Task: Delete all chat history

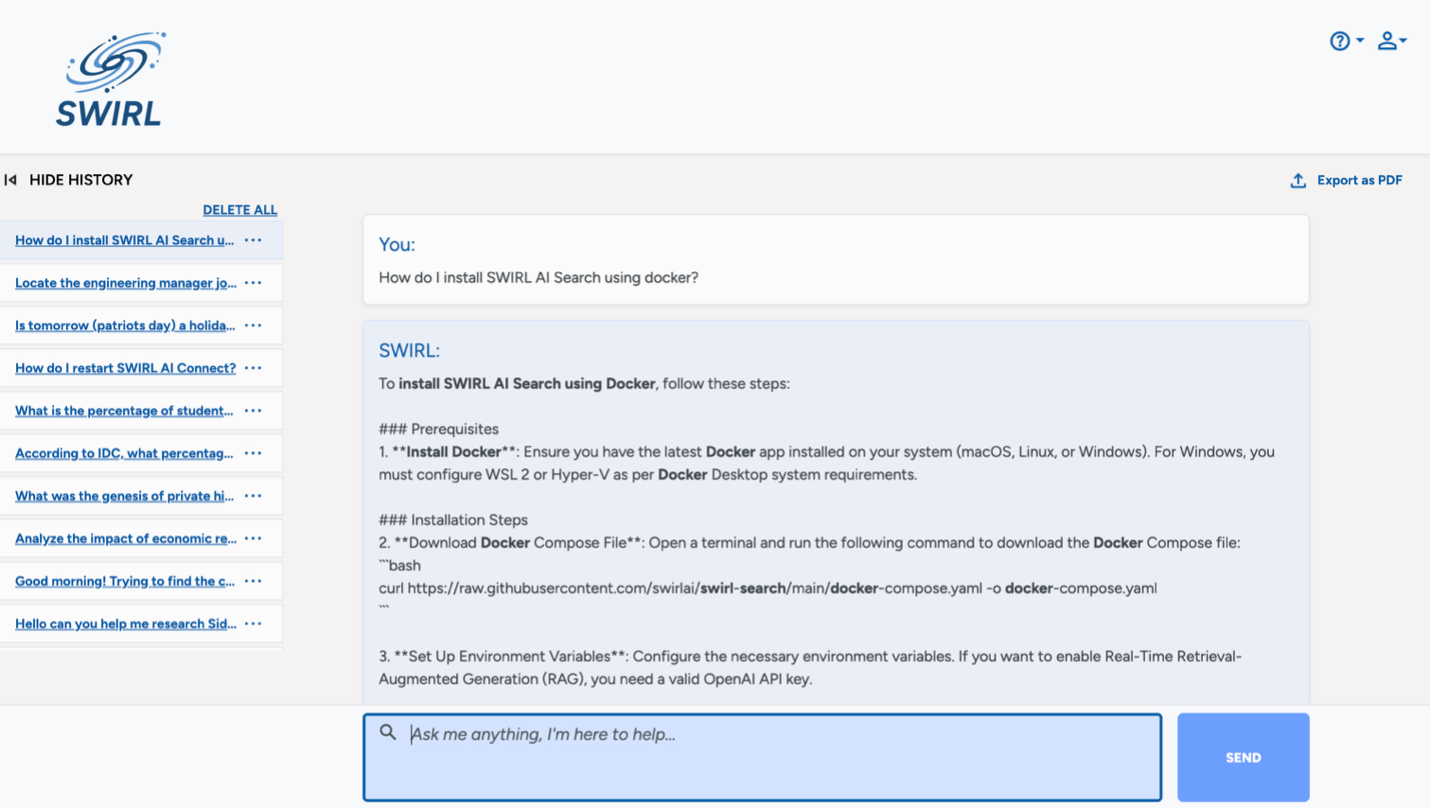Action: [x=240, y=210]
